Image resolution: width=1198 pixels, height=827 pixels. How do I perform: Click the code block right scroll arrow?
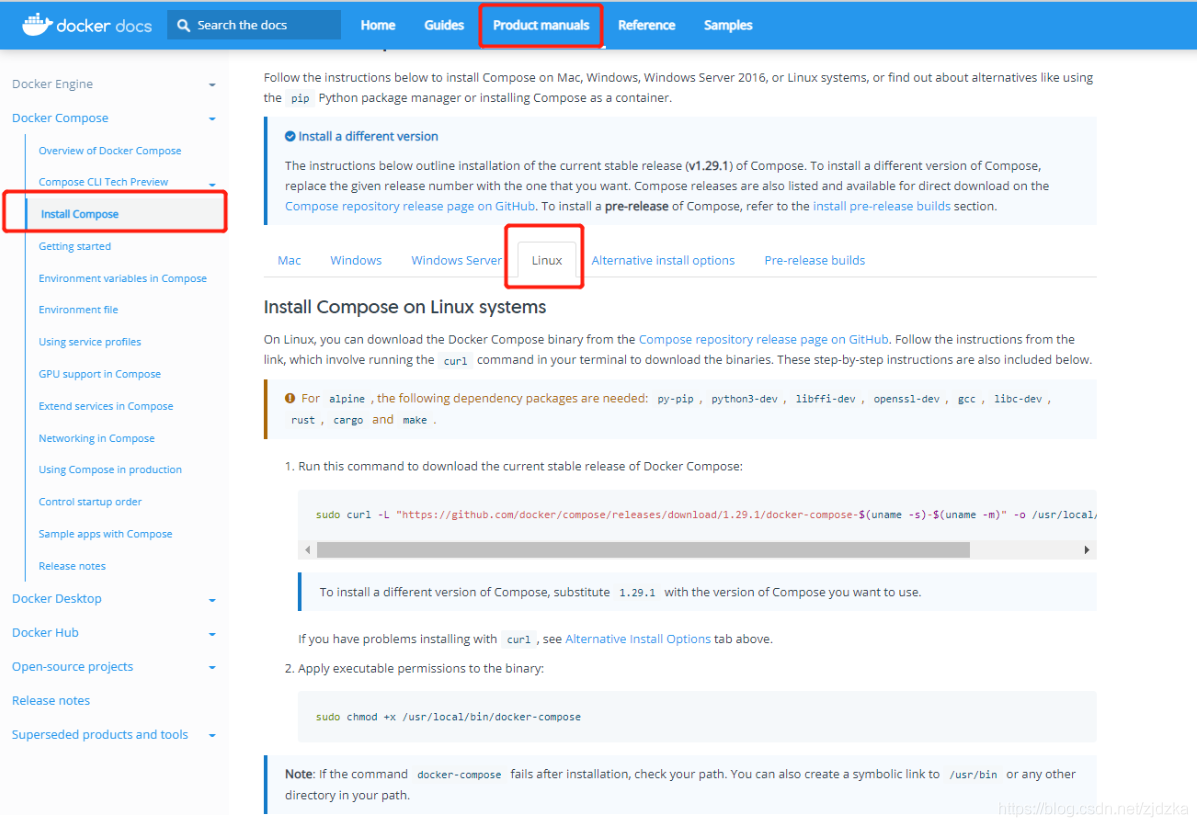(1086, 550)
